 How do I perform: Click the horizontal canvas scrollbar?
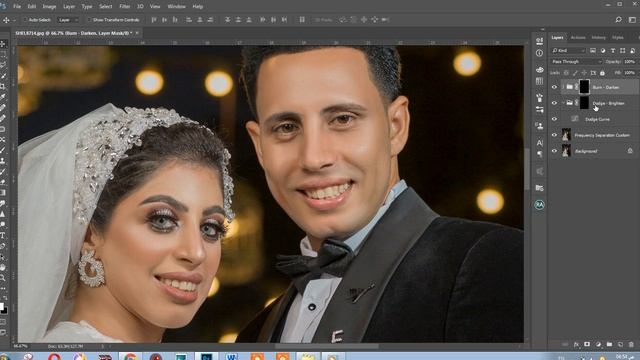[327, 347]
